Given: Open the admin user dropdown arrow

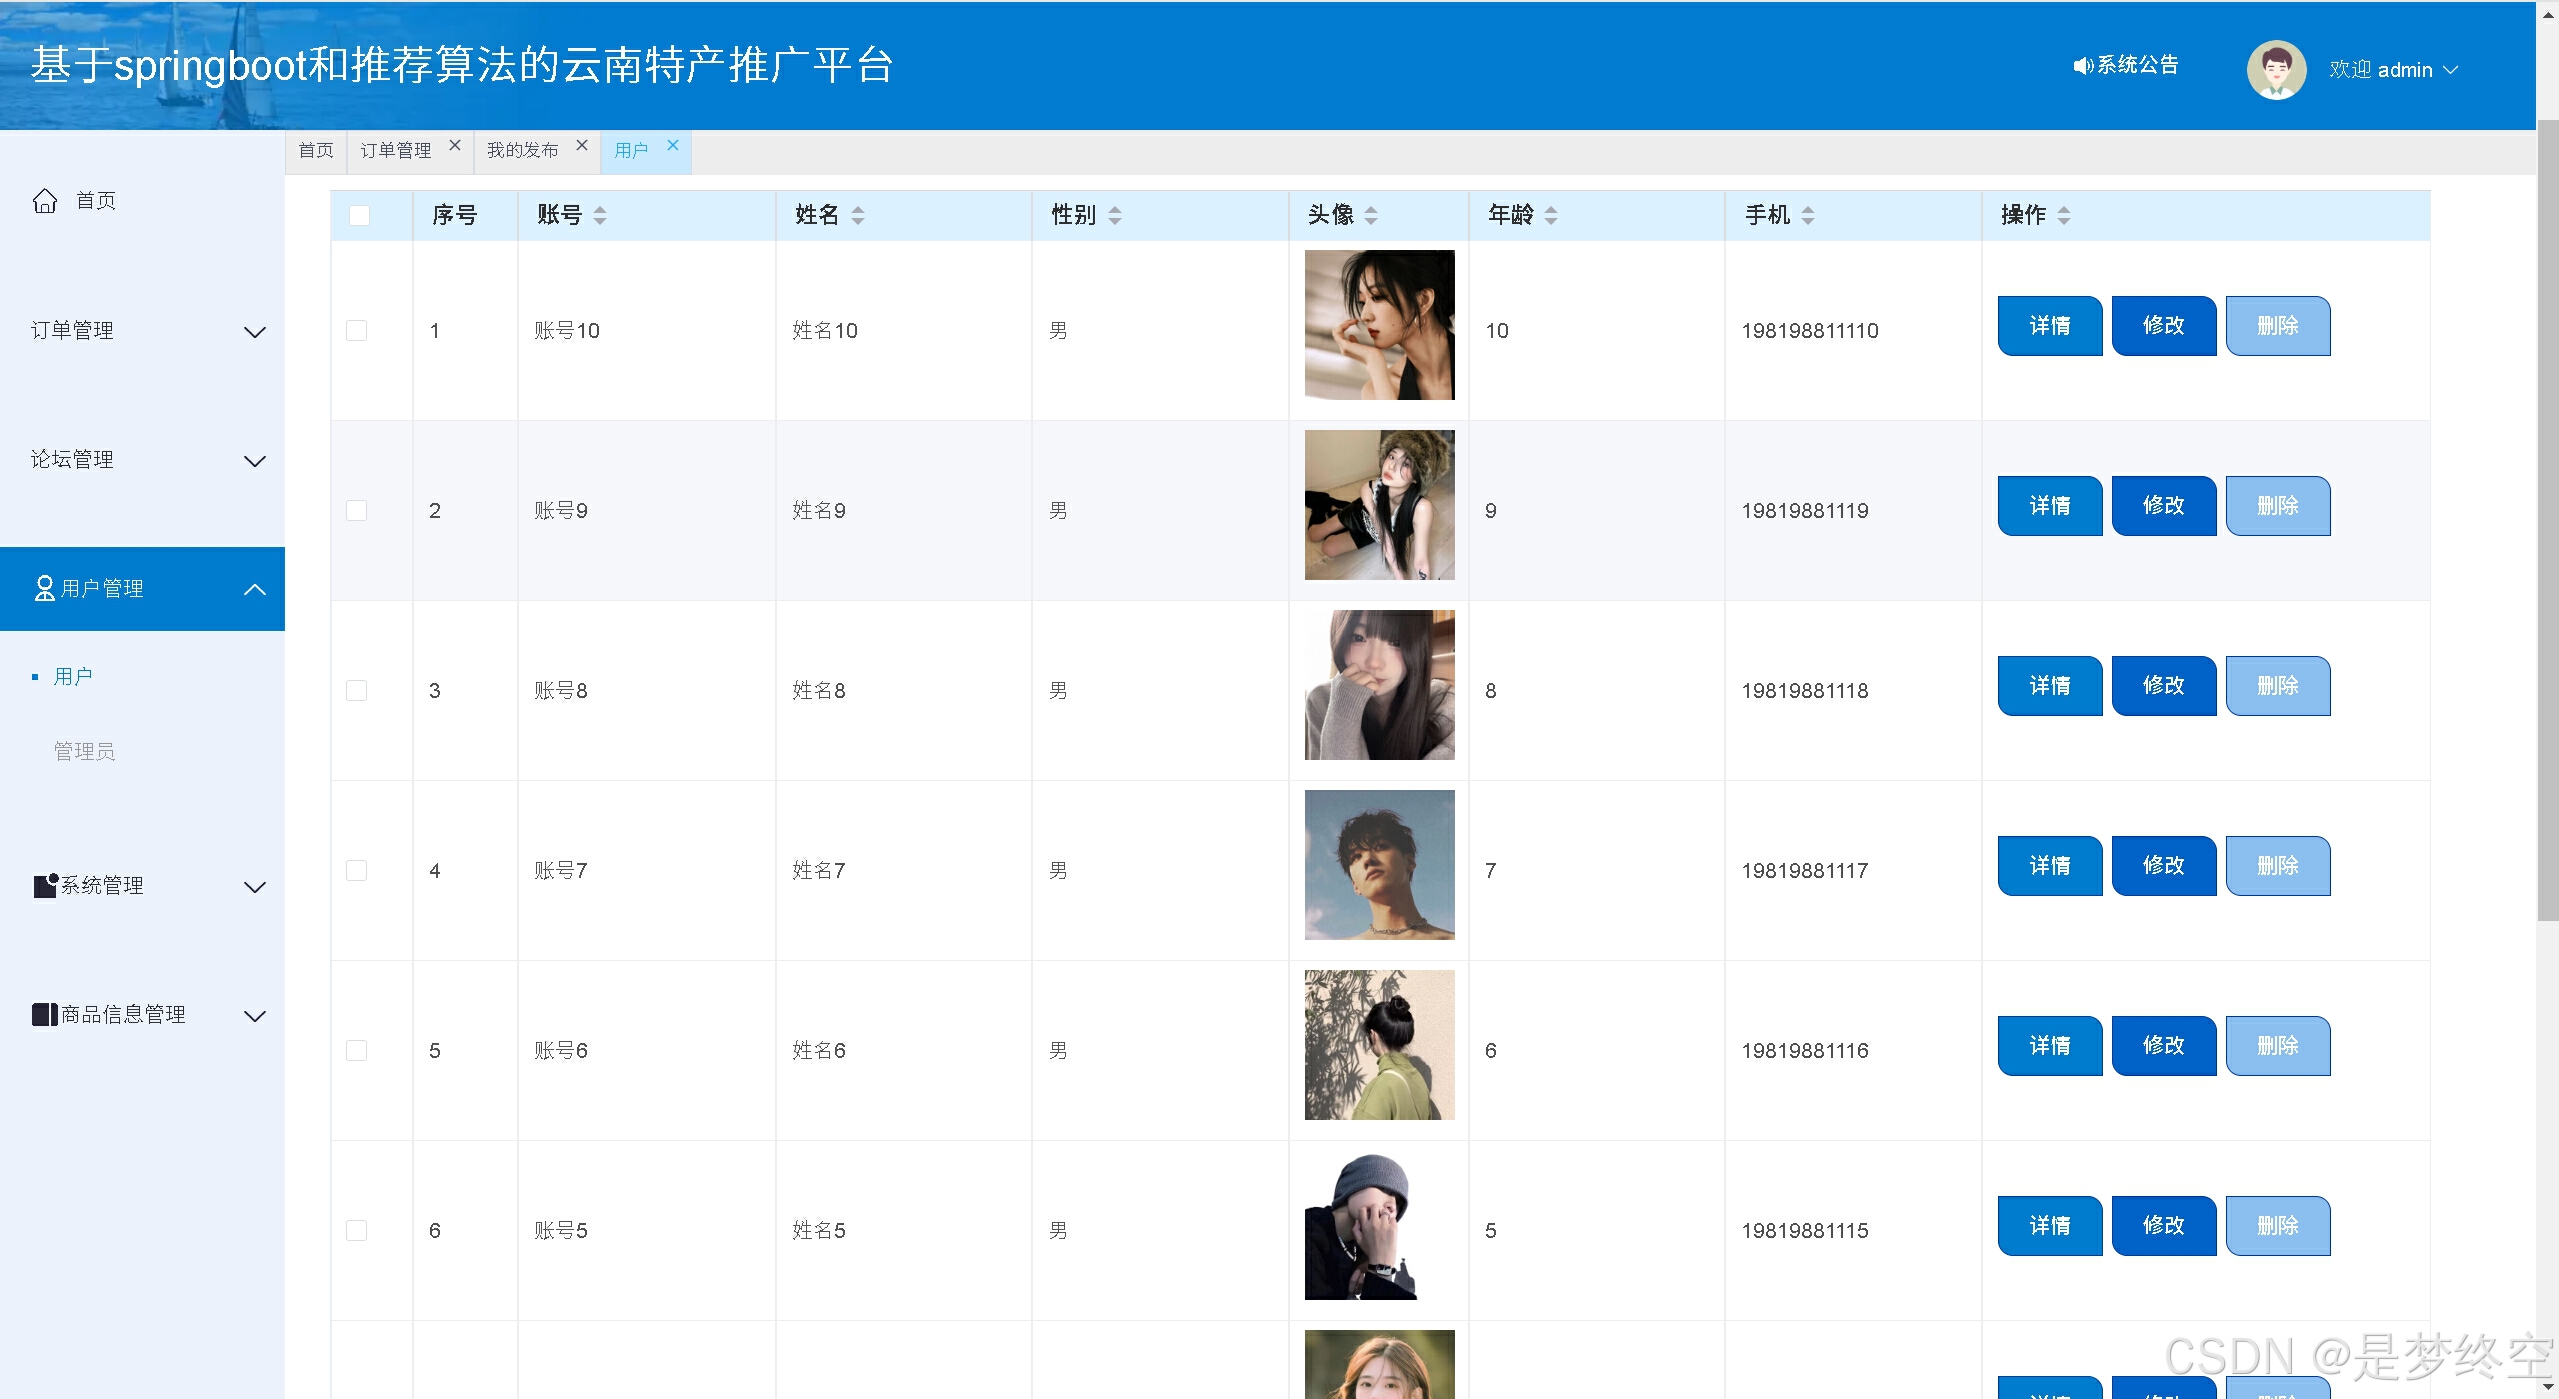Looking at the screenshot, I should [2450, 70].
